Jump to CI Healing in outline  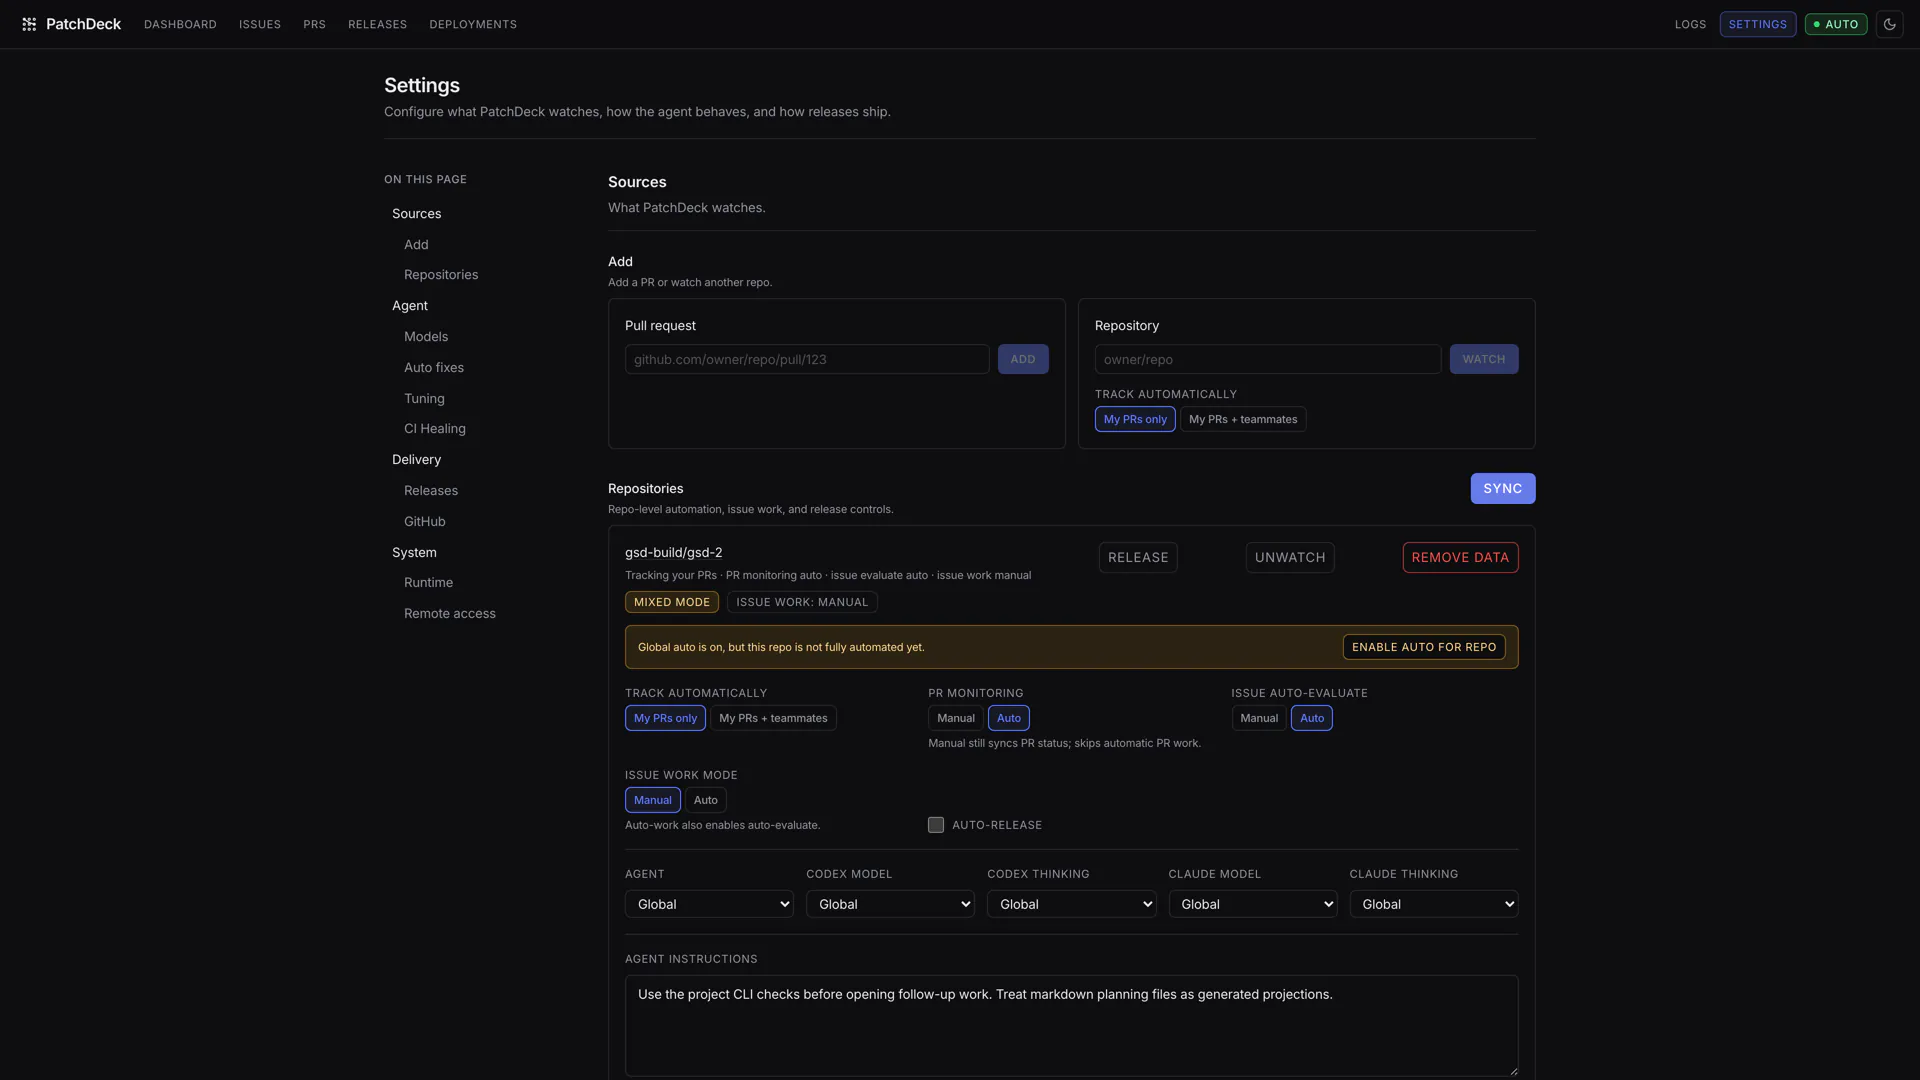[x=435, y=428]
